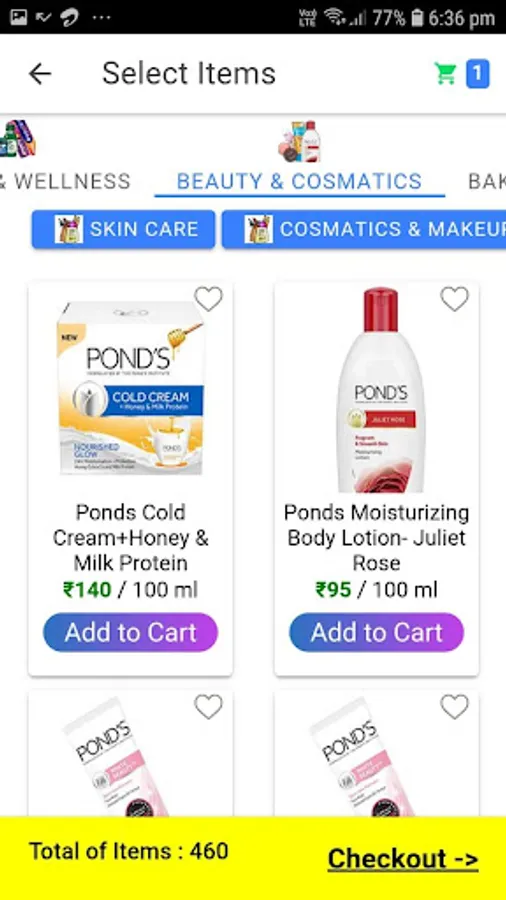Add Ponds Cold Cream to cart

(x=130, y=632)
